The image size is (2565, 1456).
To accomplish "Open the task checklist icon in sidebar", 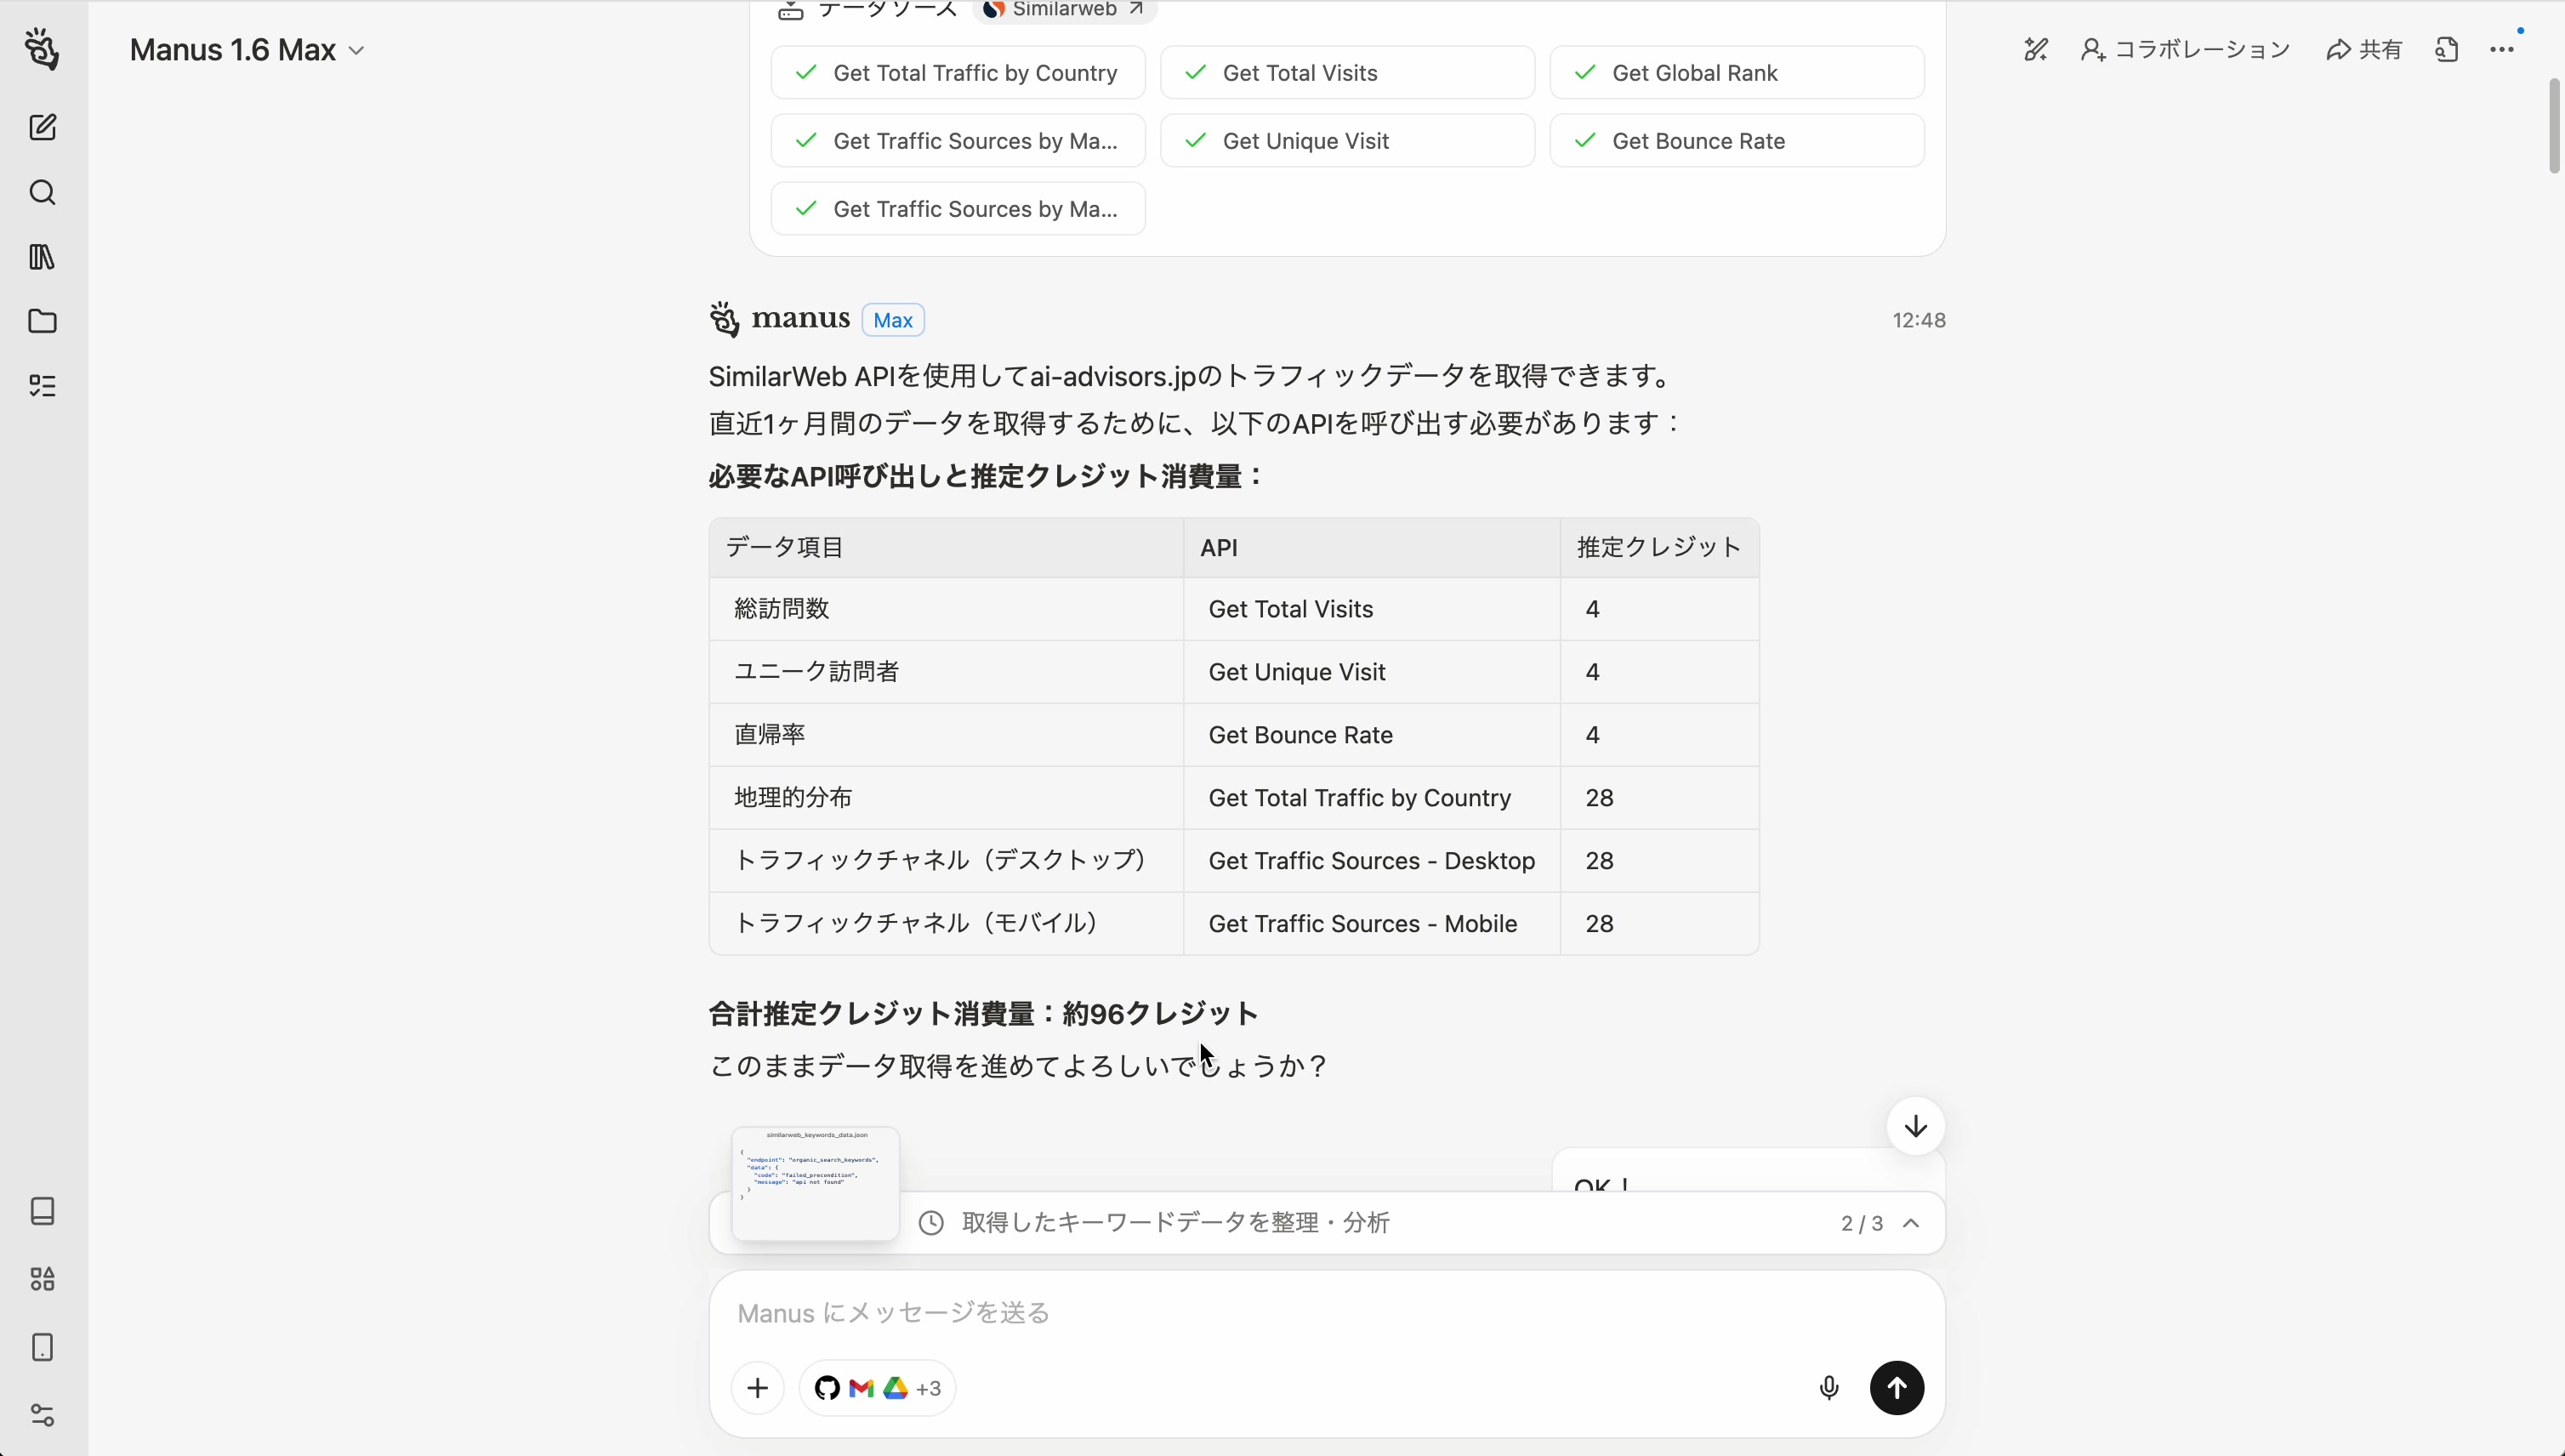I will 42,385.
